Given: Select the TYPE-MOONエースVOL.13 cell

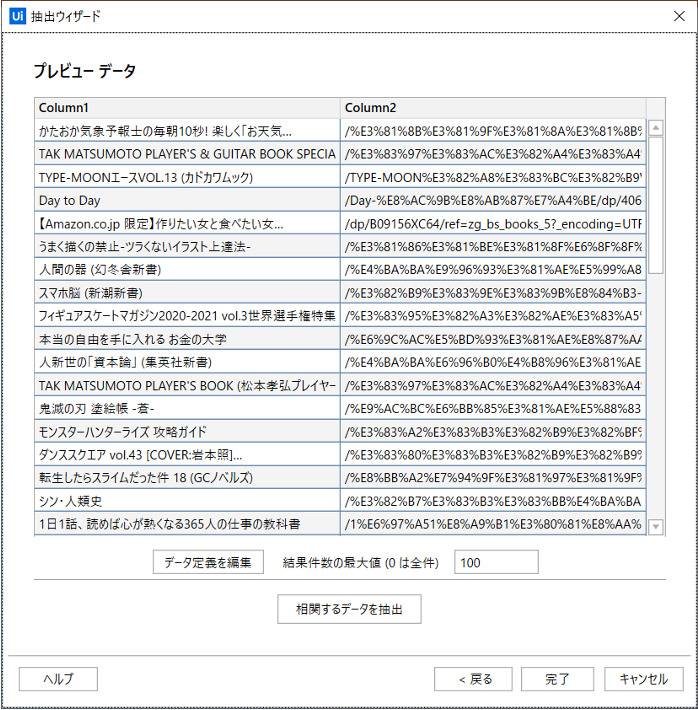Looking at the screenshot, I should 187,177.
